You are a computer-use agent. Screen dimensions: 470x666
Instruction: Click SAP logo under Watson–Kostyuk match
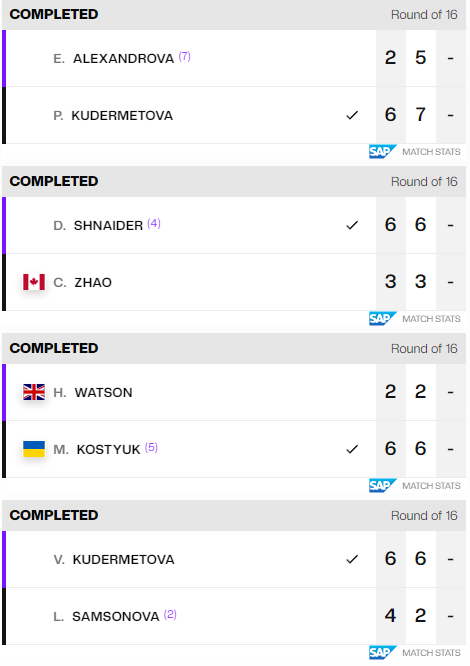(x=383, y=485)
